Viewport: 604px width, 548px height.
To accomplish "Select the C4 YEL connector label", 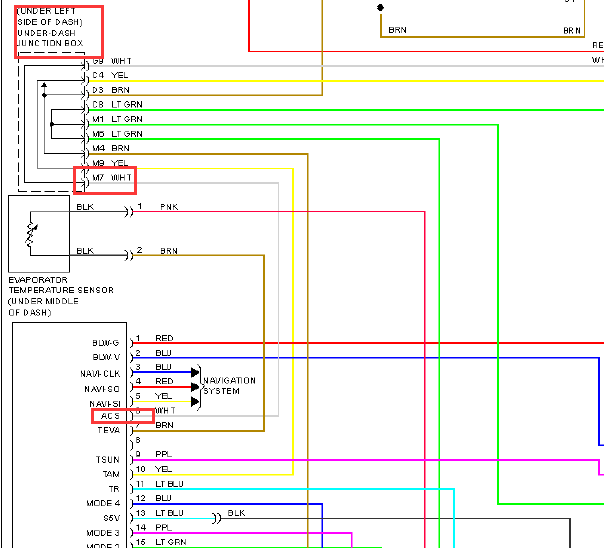I will tap(110, 75).
